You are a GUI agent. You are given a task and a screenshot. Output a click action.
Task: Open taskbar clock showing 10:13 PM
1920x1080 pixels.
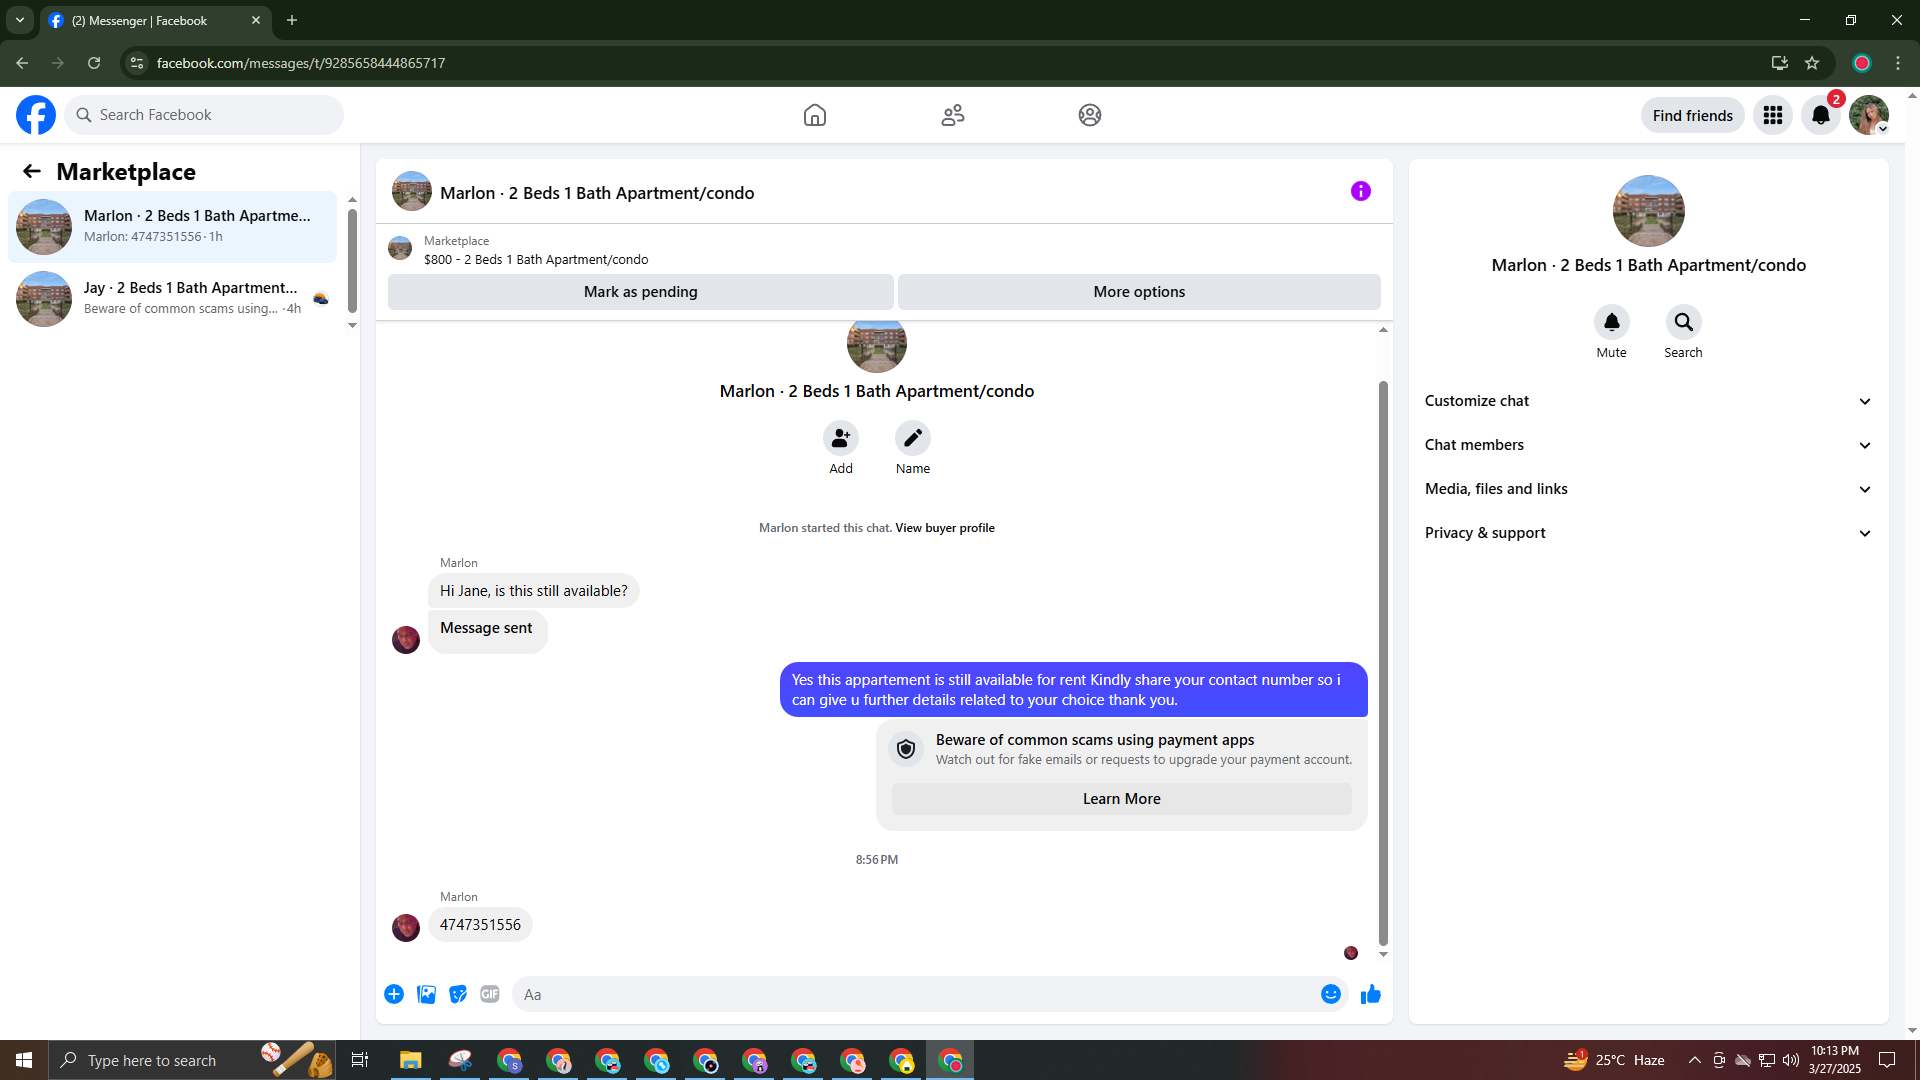(1835, 1060)
